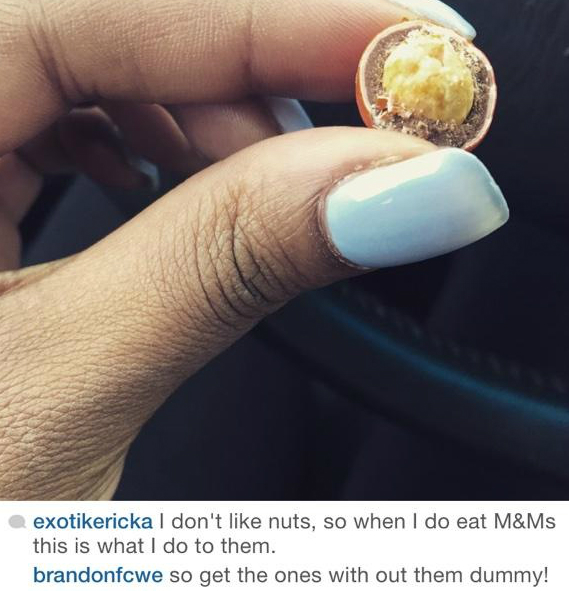Tap the white nail tip on the index finger
The image size is (569, 591).
443,15
